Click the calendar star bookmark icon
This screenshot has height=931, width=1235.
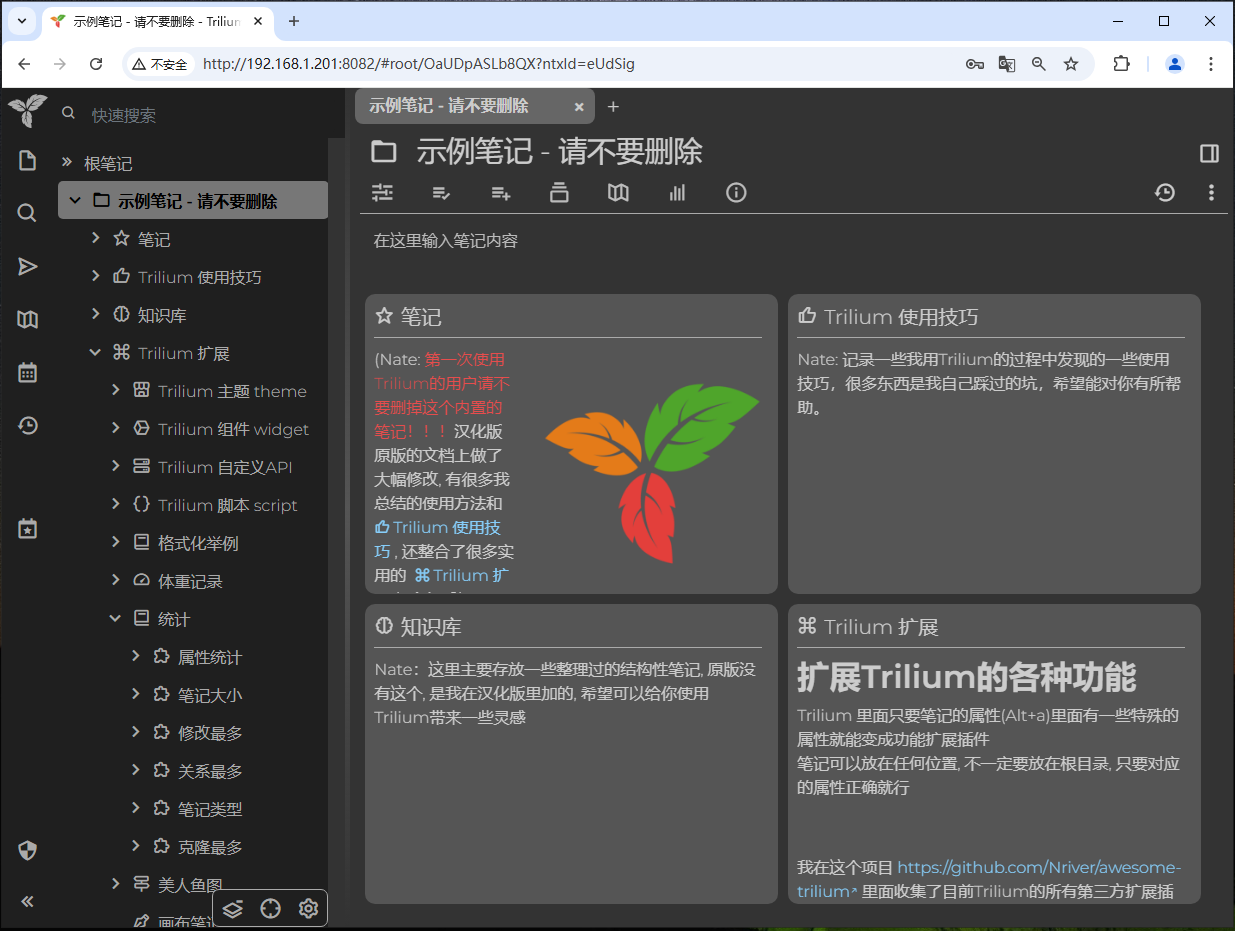tap(27, 529)
